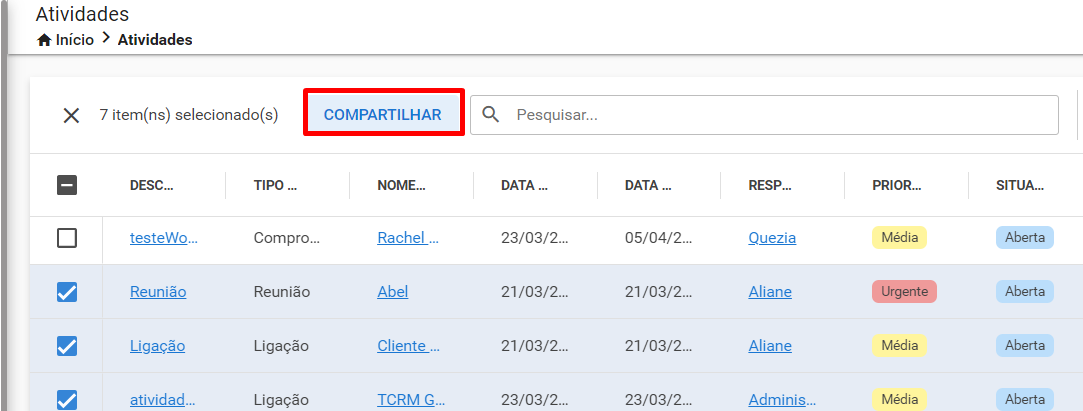Go to Início breadcrumb link
Image resolution: width=1083 pixels, height=411 pixels.
(75, 40)
